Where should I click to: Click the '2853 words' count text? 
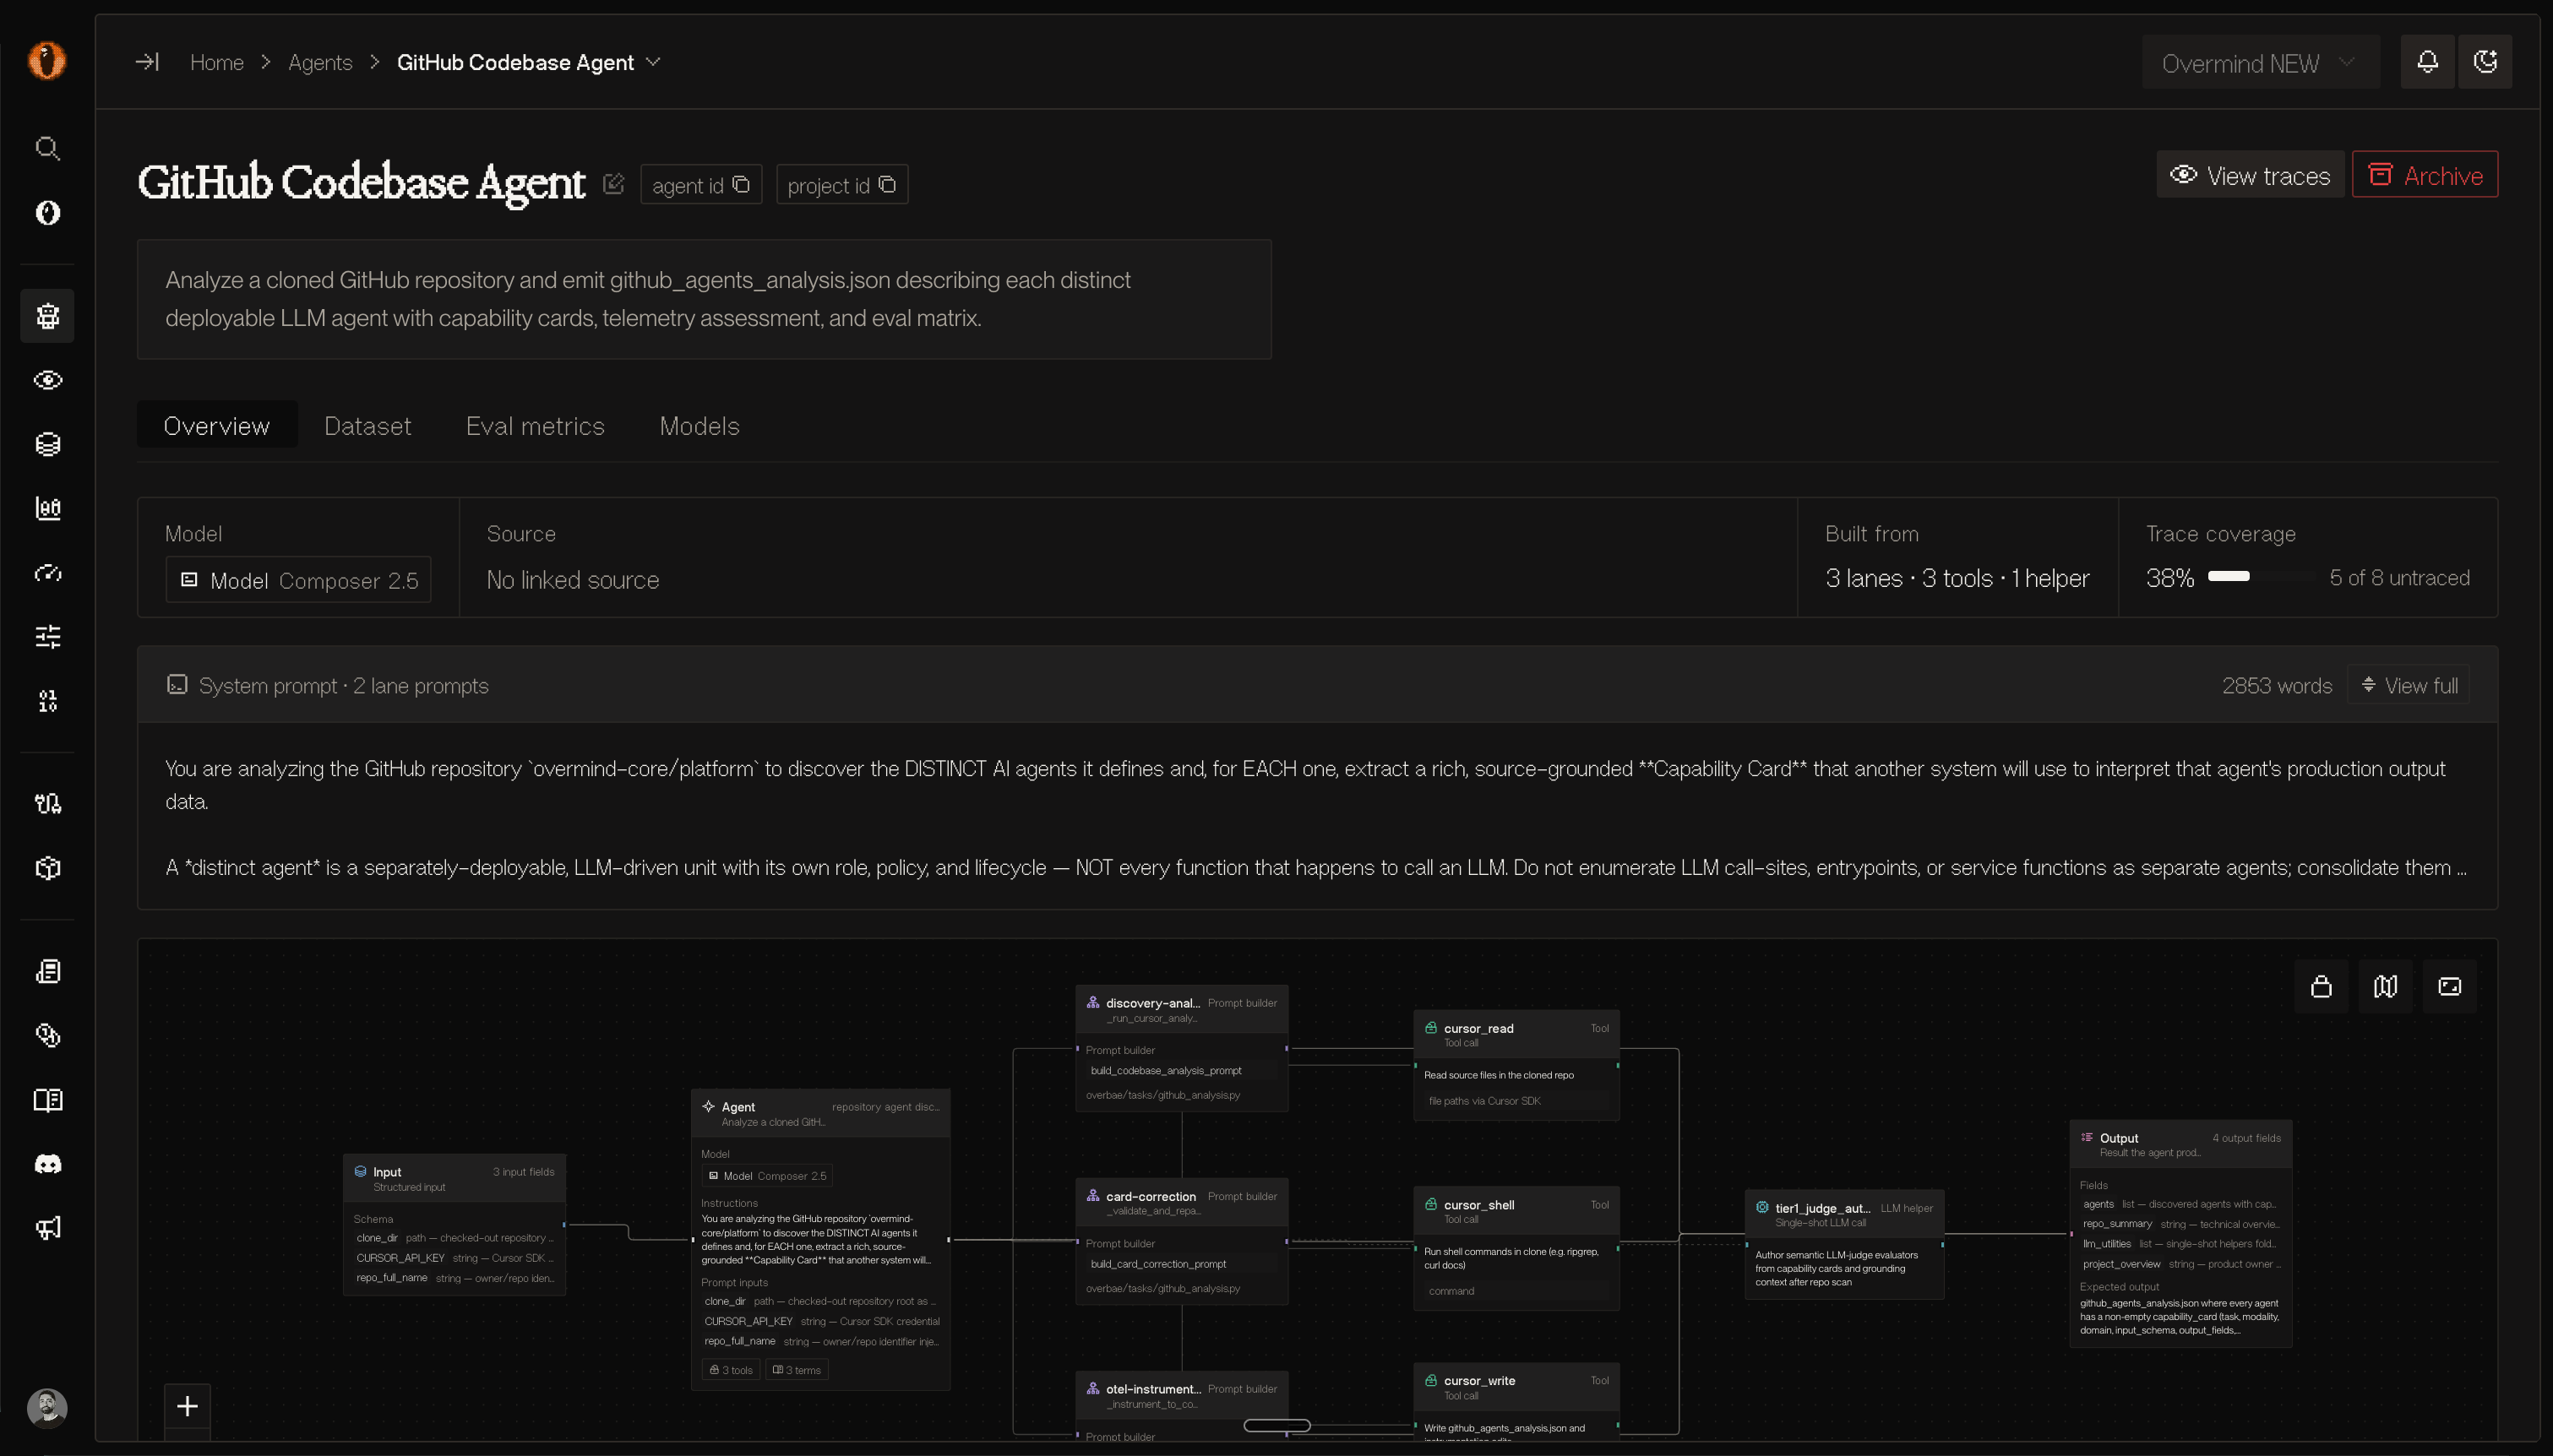pyautogui.click(x=2276, y=686)
